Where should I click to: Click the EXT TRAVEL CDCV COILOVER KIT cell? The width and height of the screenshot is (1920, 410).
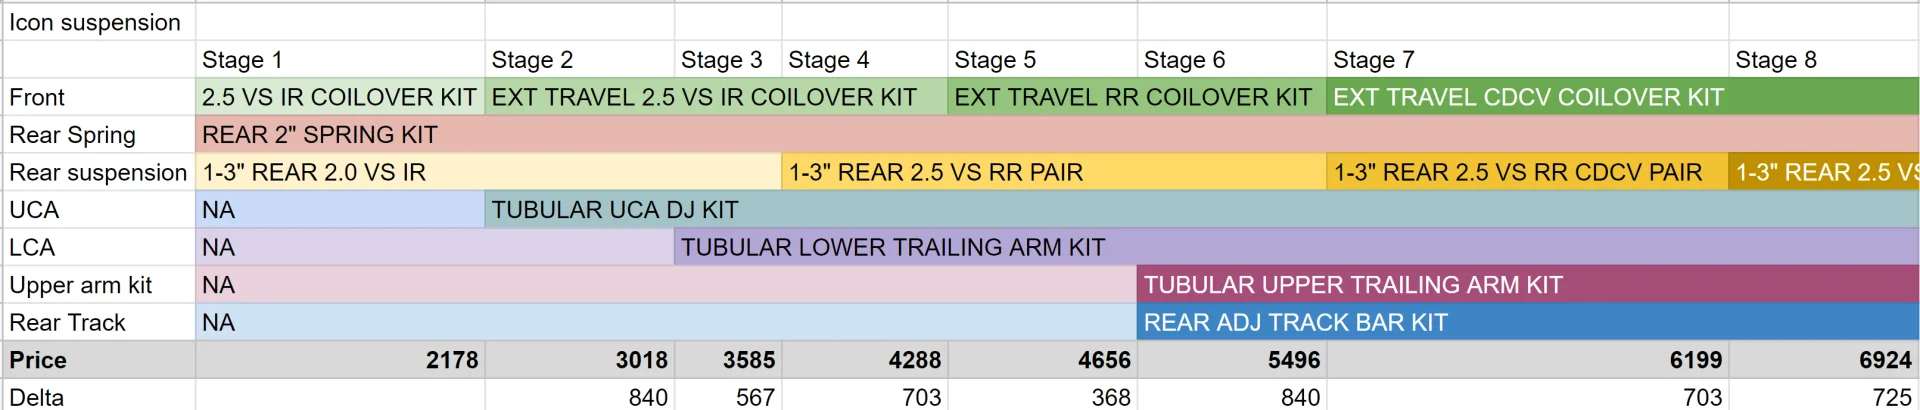[1623, 97]
